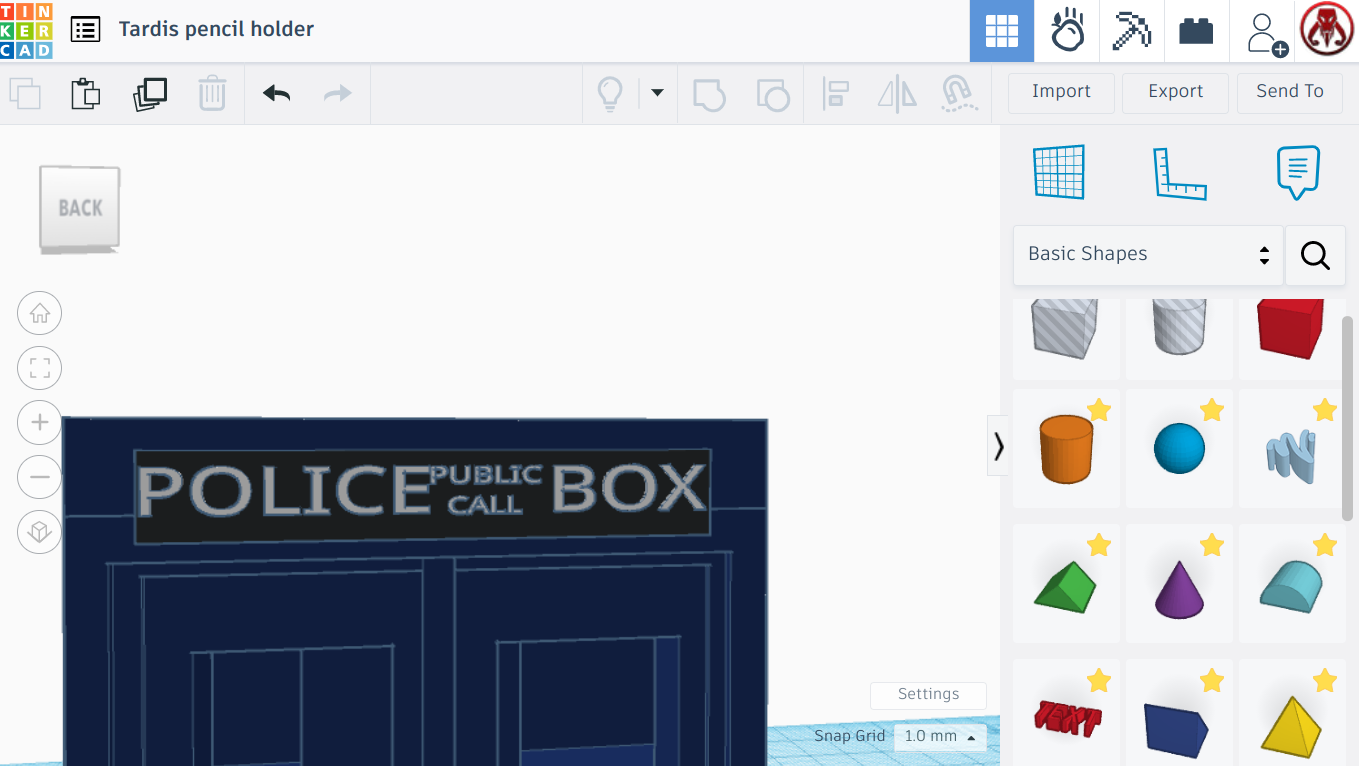
Task: Unfavorite the Round Roof shape star
Action: click(1325, 545)
